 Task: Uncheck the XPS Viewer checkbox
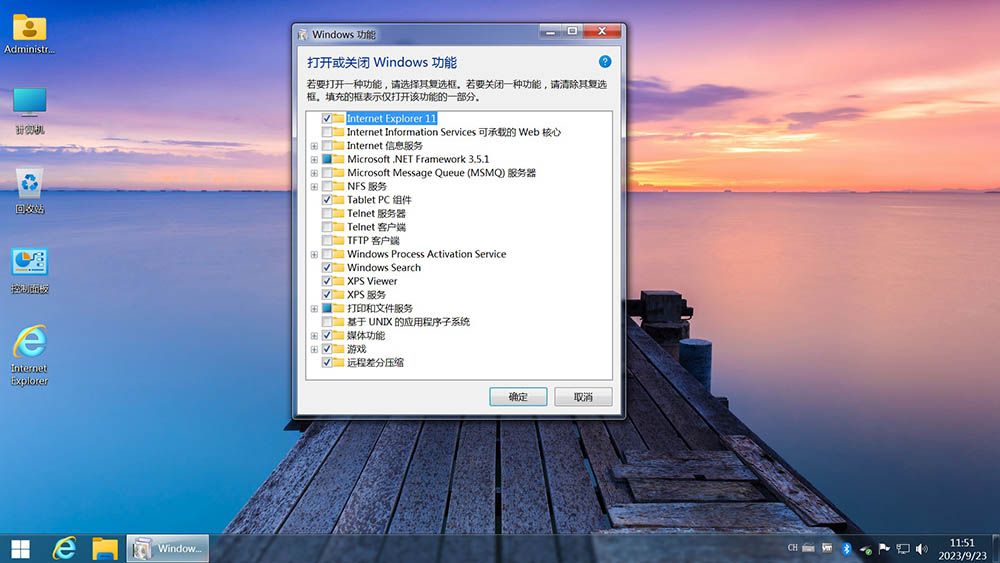coord(327,281)
